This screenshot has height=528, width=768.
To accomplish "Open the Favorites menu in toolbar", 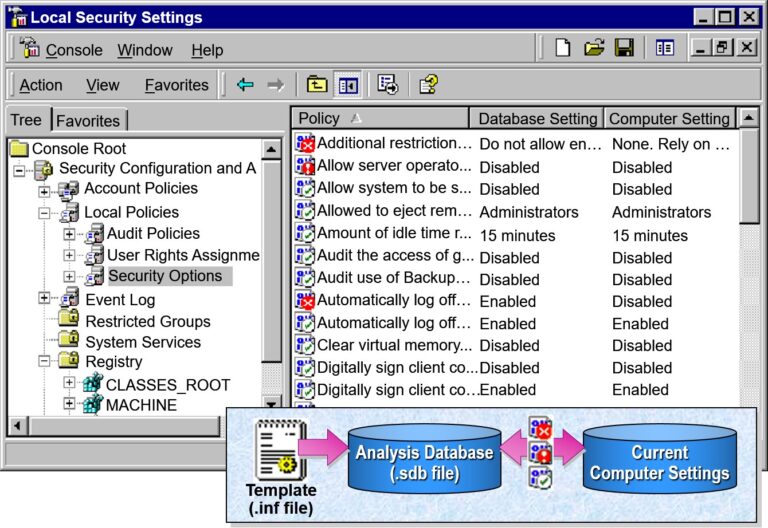I will (x=176, y=85).
